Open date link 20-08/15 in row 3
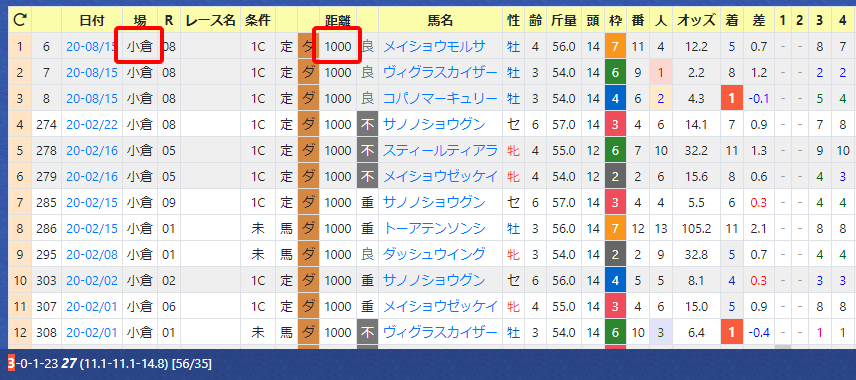This screenshot has width=856, height=380. tap(92, 99)
